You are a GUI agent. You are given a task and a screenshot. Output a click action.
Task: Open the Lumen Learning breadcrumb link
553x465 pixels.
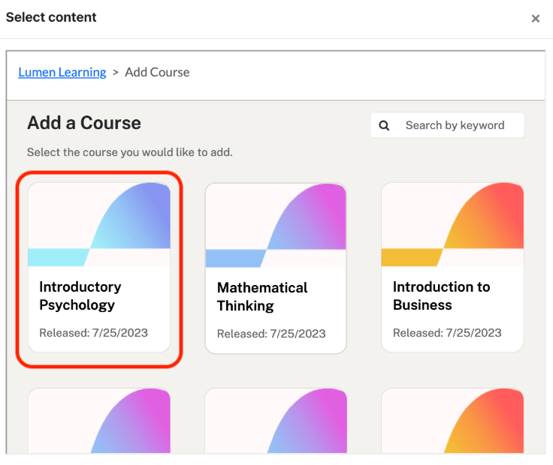[x=62, y=72]
